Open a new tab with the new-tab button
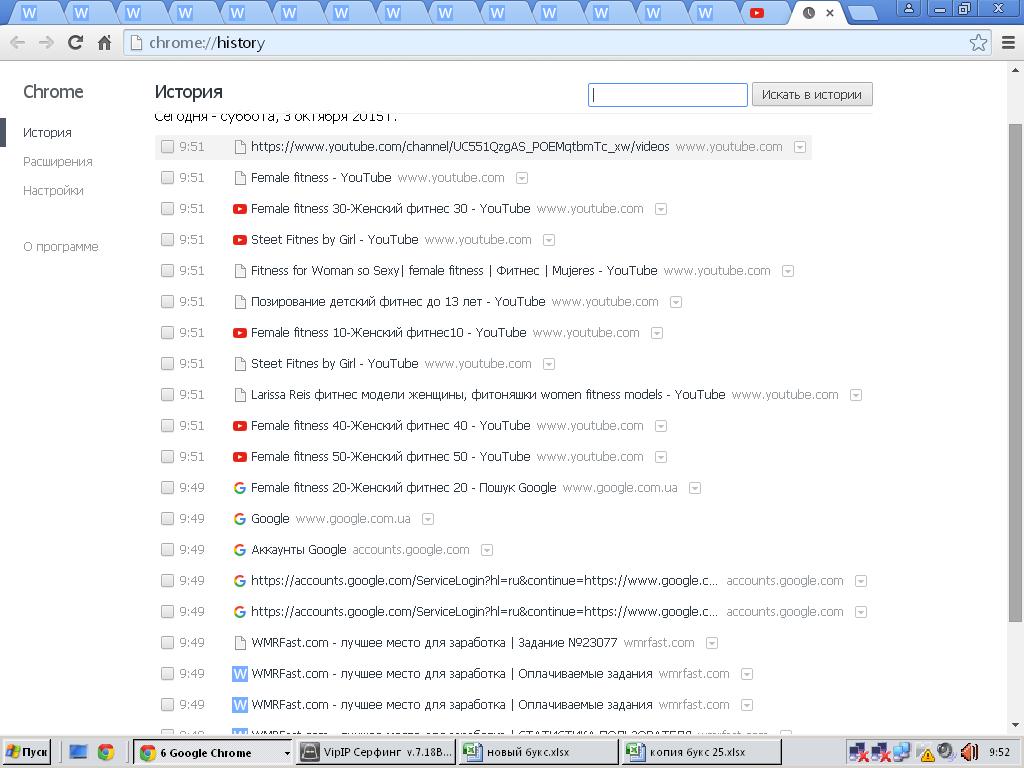 point(862,12)
